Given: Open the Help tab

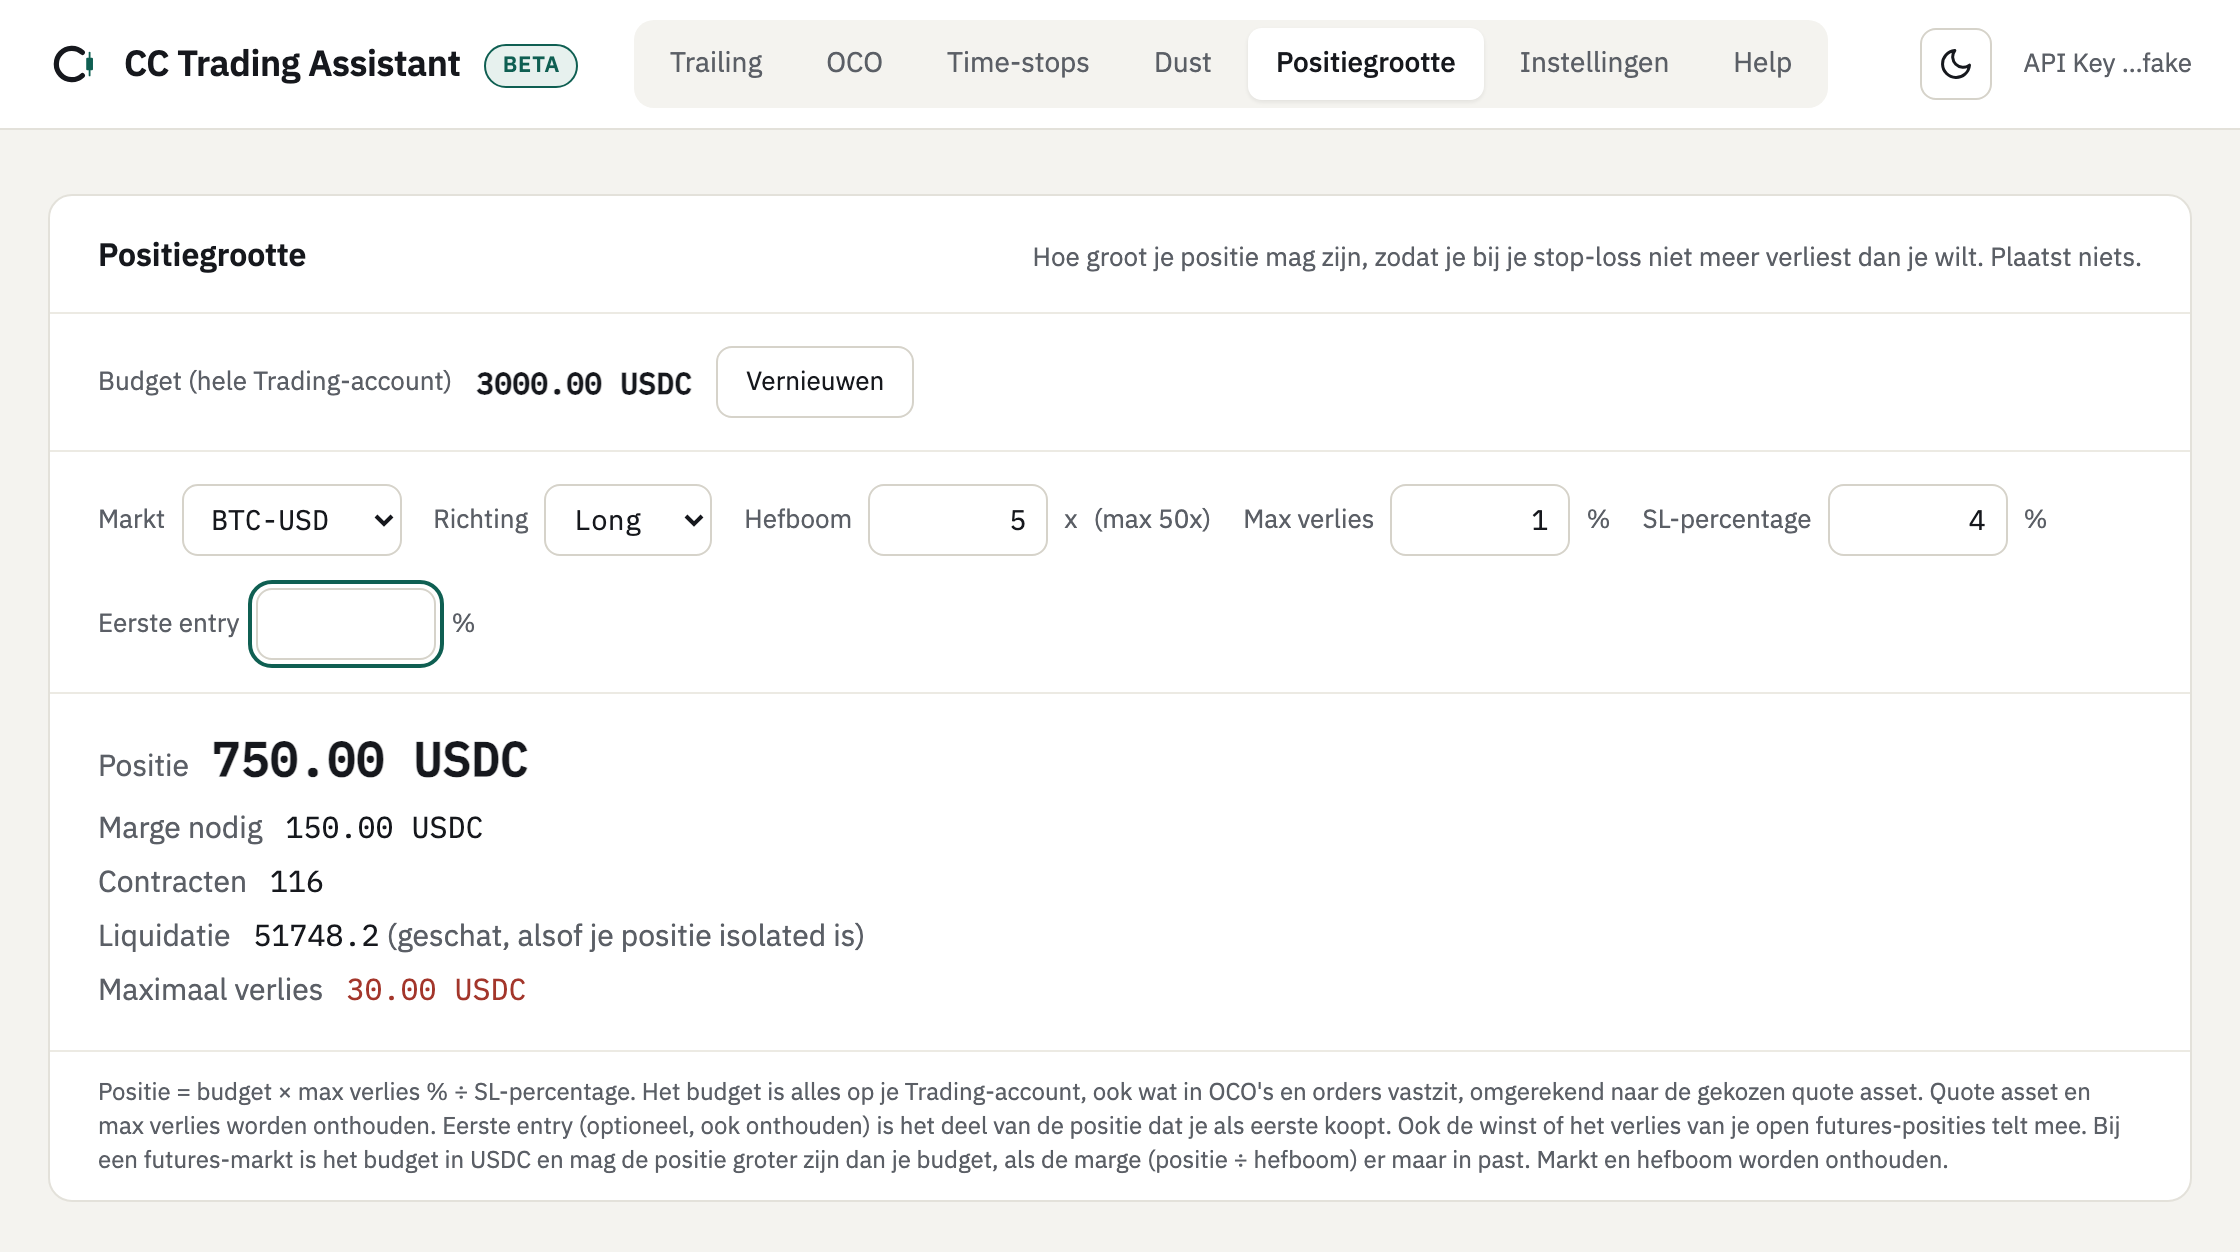Looking at the screenshot, I should tap(1762, 63).
